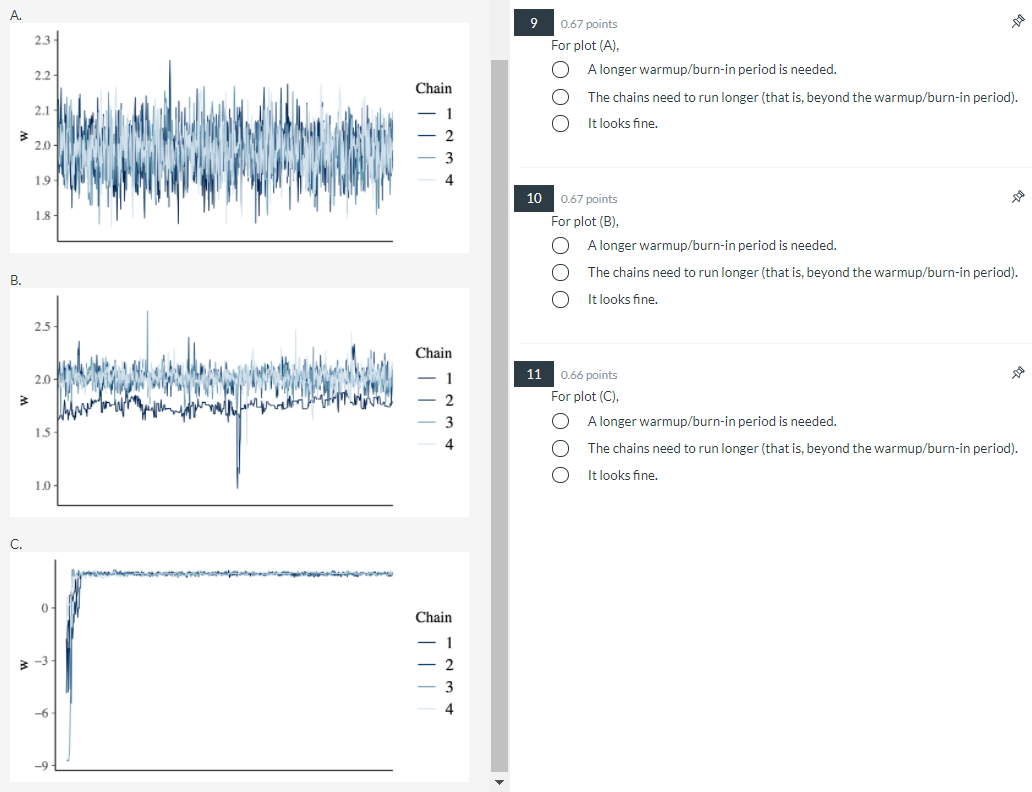Click the Chain 1 legend line in plot A

(x=429, y=112)
